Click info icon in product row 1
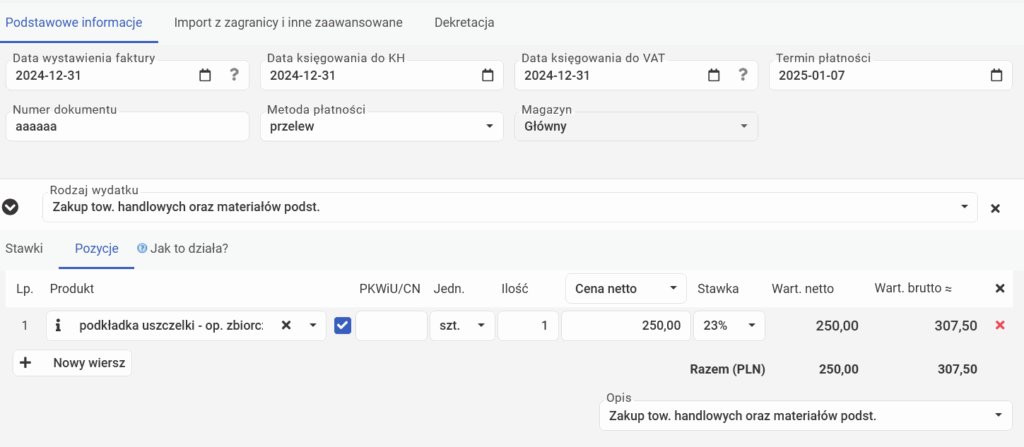Screen dimensions: 1024x447 point(58,325)
